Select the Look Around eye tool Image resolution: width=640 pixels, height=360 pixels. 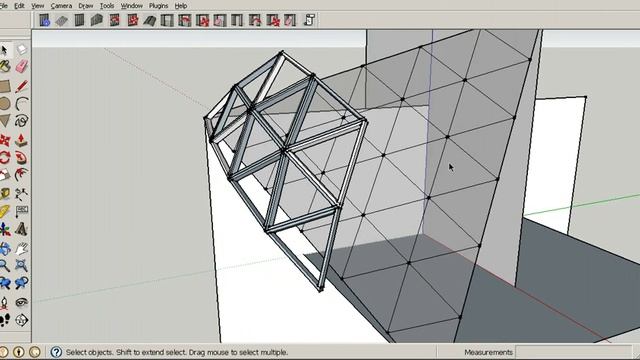click(21, 302)
